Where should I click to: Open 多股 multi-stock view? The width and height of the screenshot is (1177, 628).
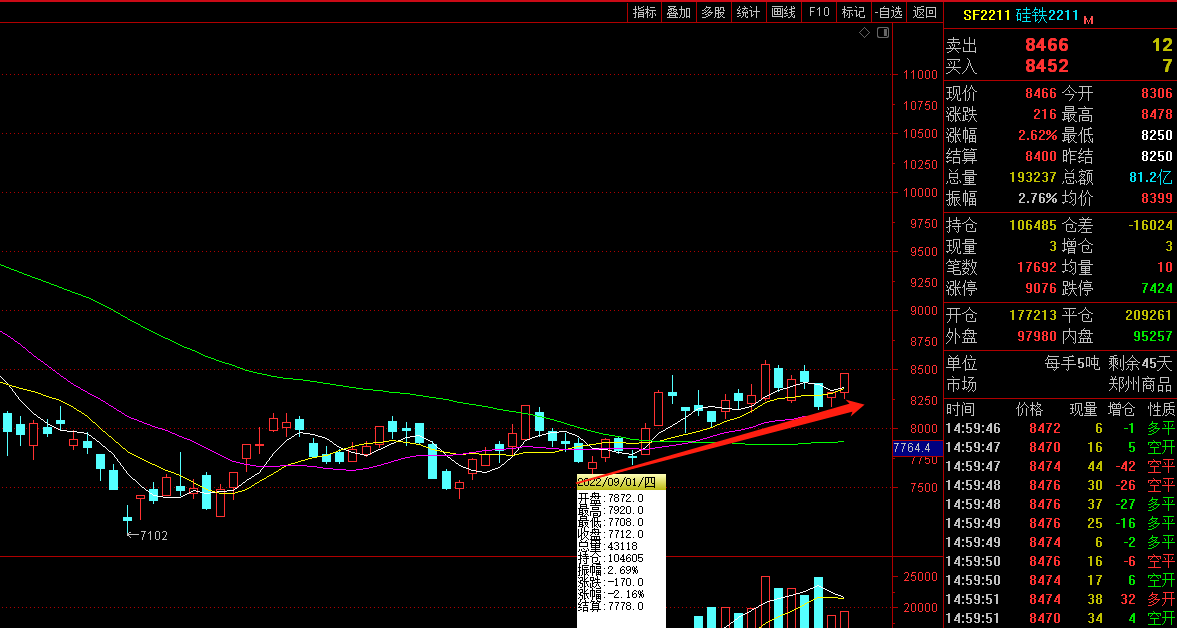point(713,13)
